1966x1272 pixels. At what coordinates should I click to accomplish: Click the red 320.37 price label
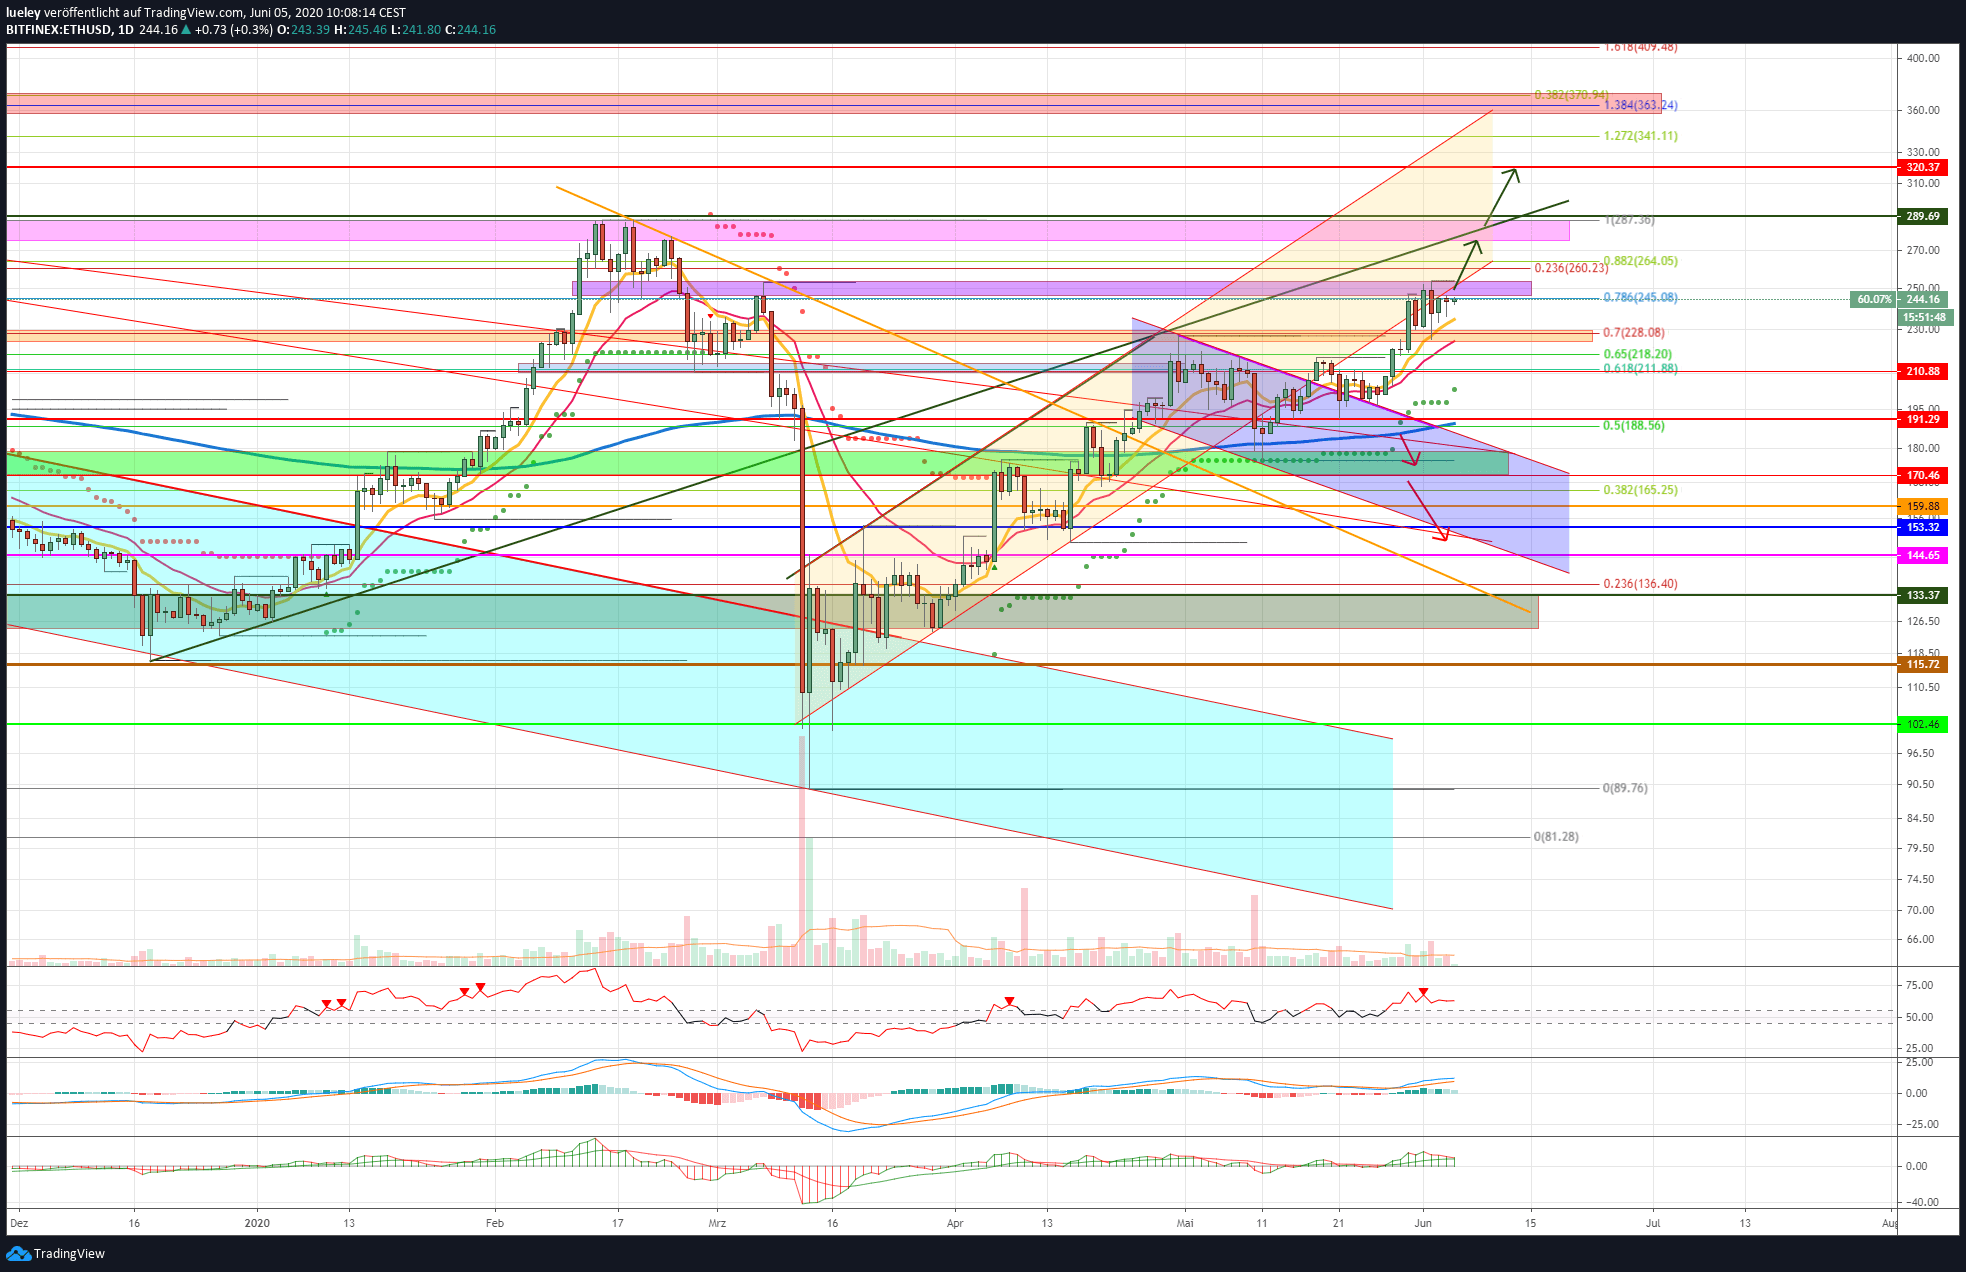[x=1922, y=168]
